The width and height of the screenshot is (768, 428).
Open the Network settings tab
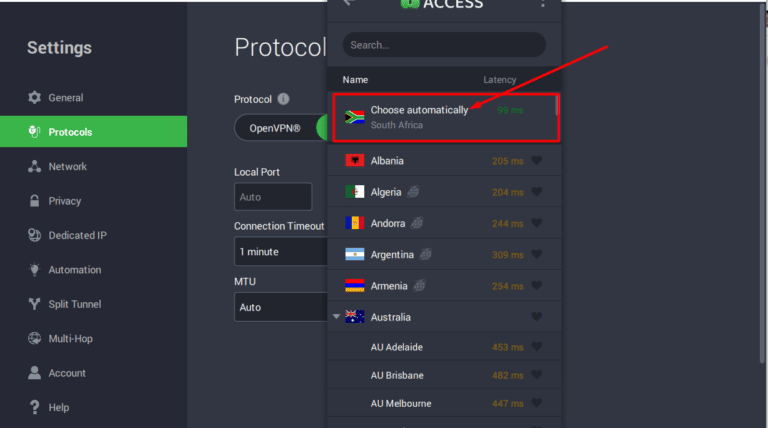coord(67,167)
